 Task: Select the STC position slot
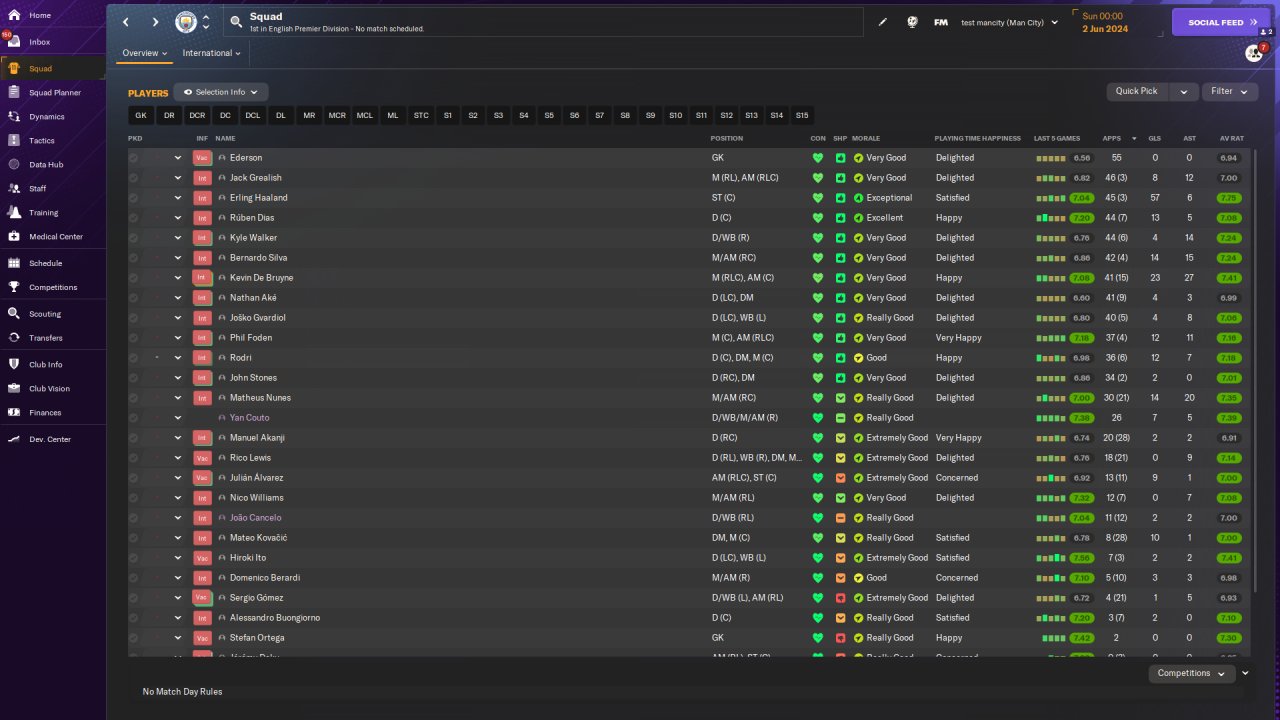click(421, 116)
